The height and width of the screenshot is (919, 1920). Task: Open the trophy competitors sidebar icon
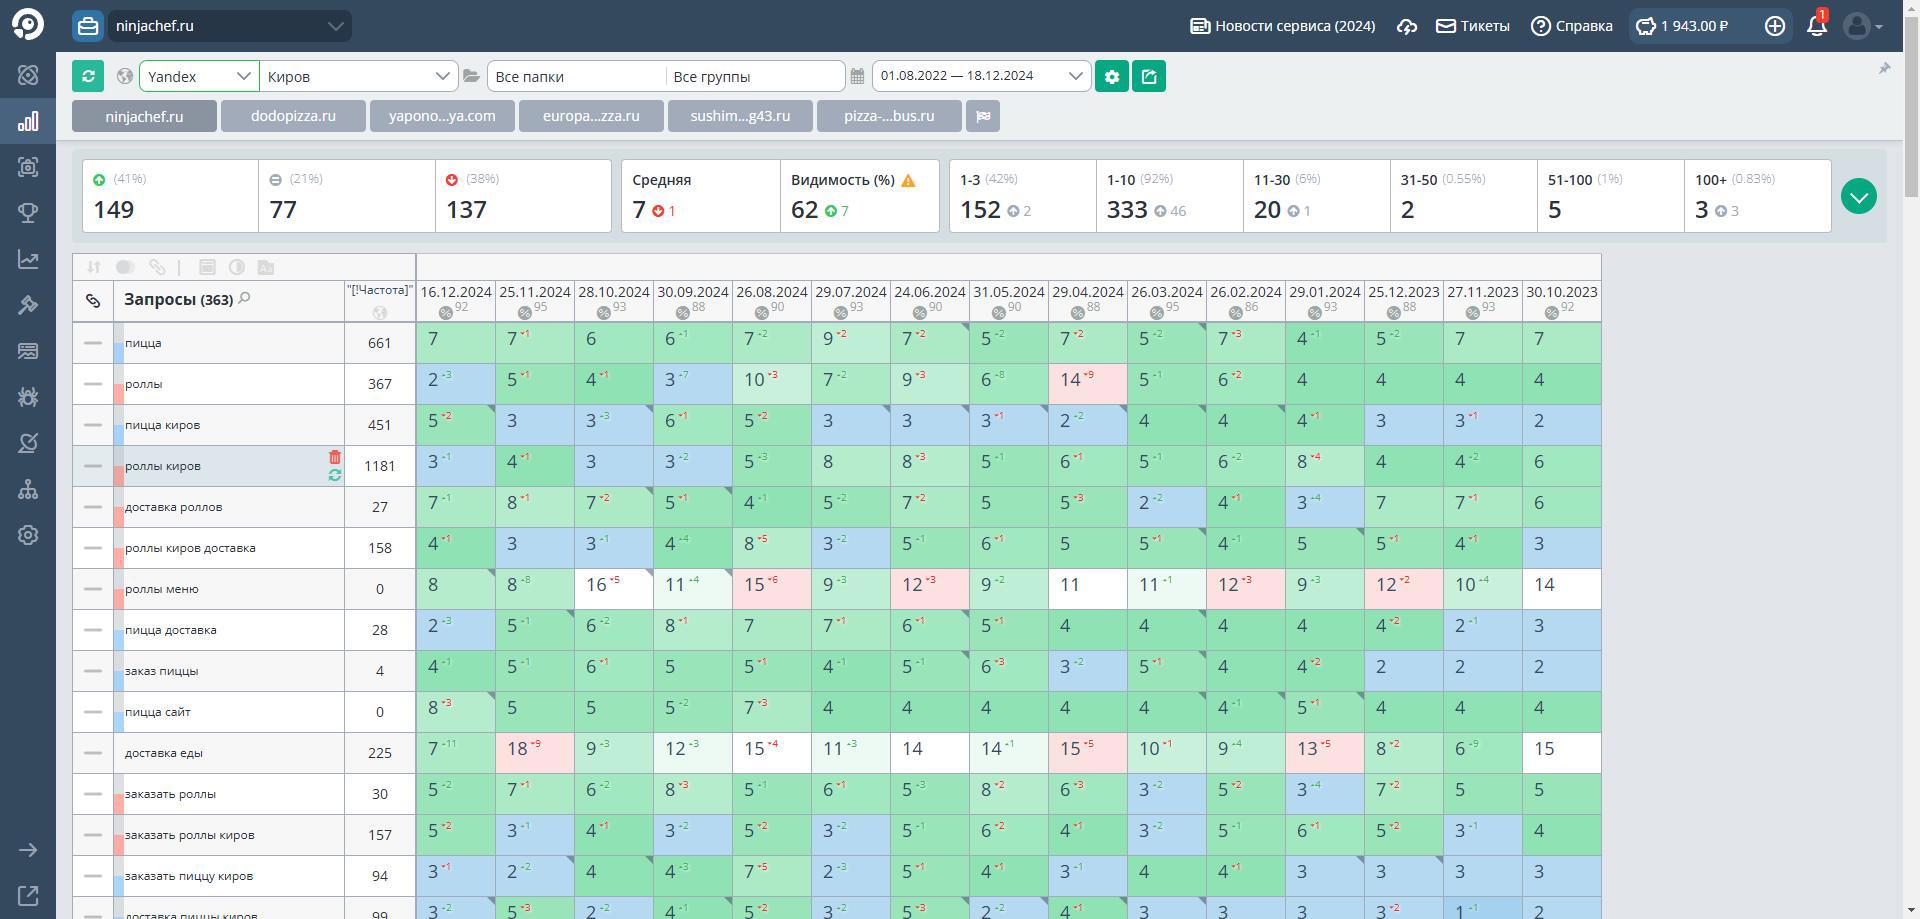(28, 213)
